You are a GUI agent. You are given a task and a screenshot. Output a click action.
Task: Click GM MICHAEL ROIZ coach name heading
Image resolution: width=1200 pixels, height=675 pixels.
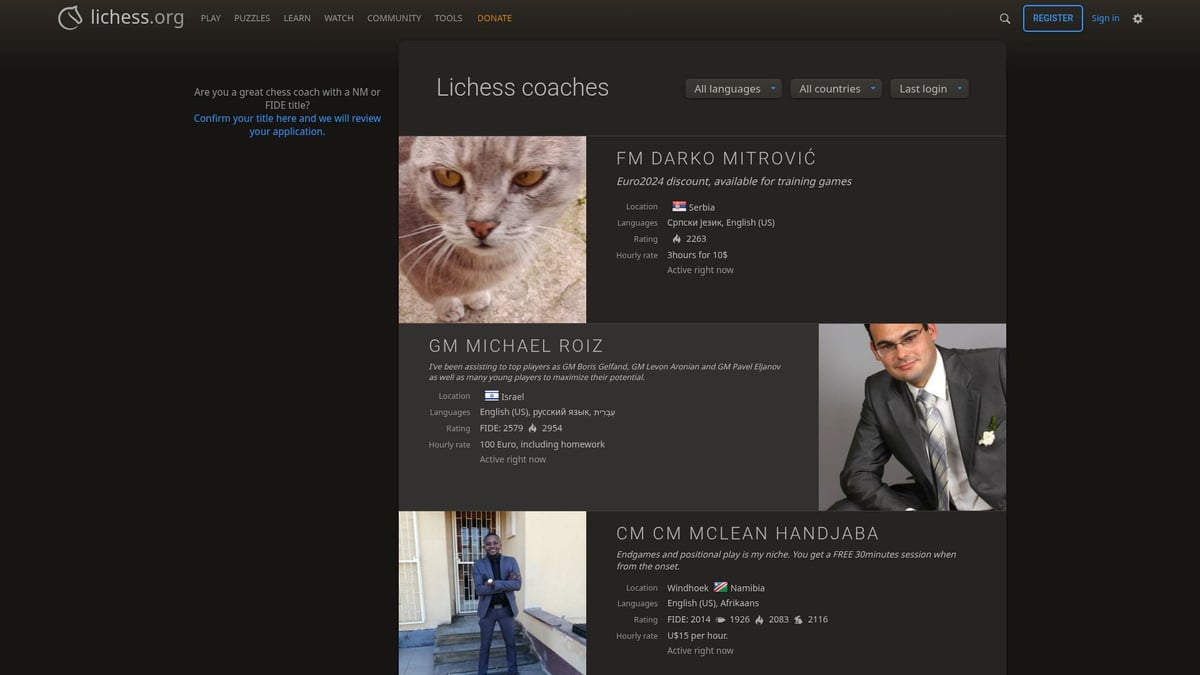516,345
